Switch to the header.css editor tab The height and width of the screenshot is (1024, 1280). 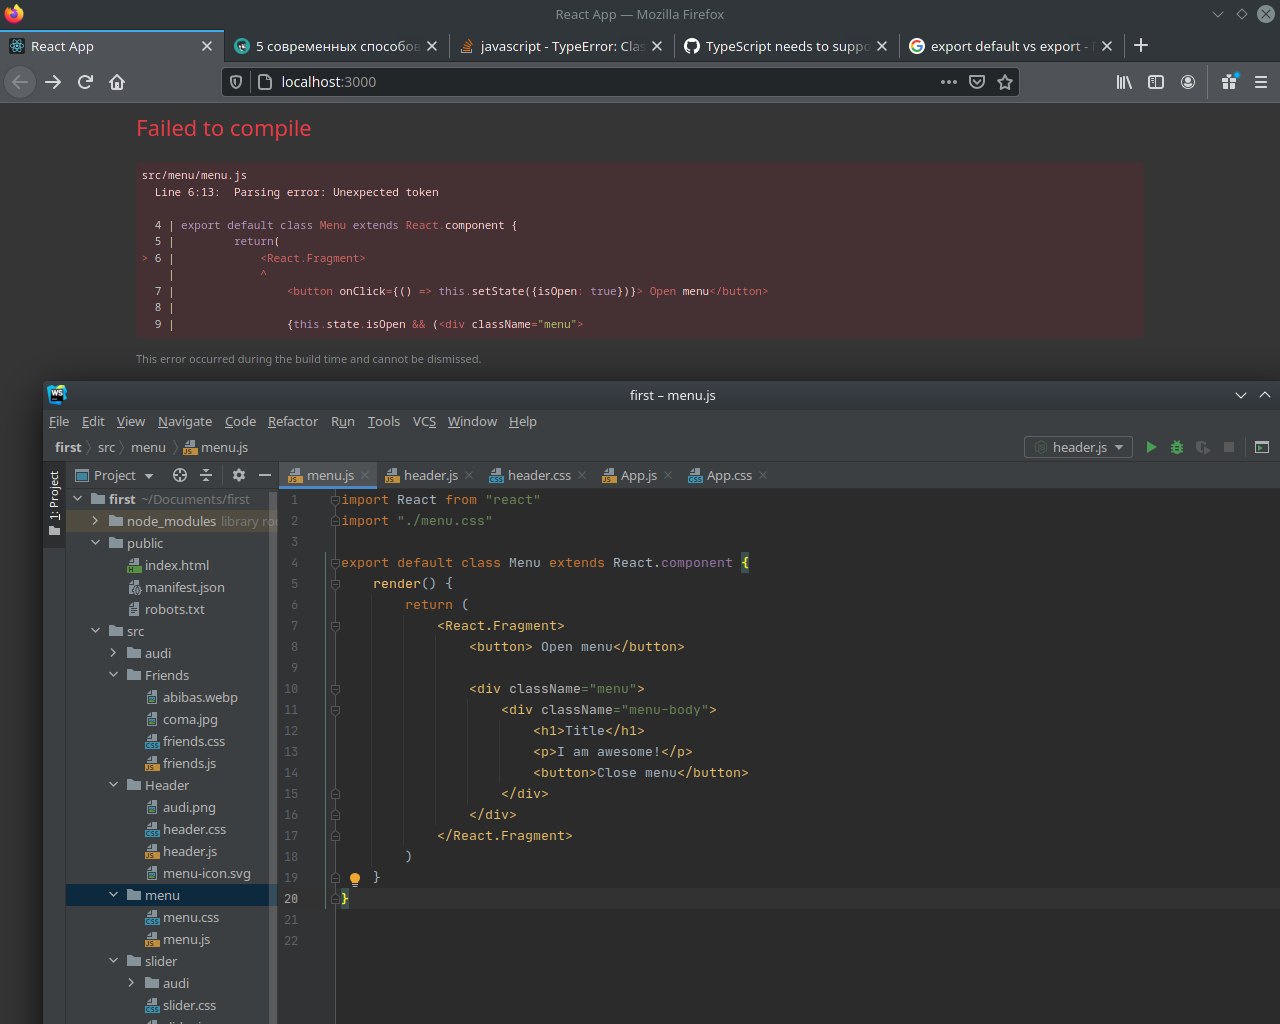tap(538, 475)
